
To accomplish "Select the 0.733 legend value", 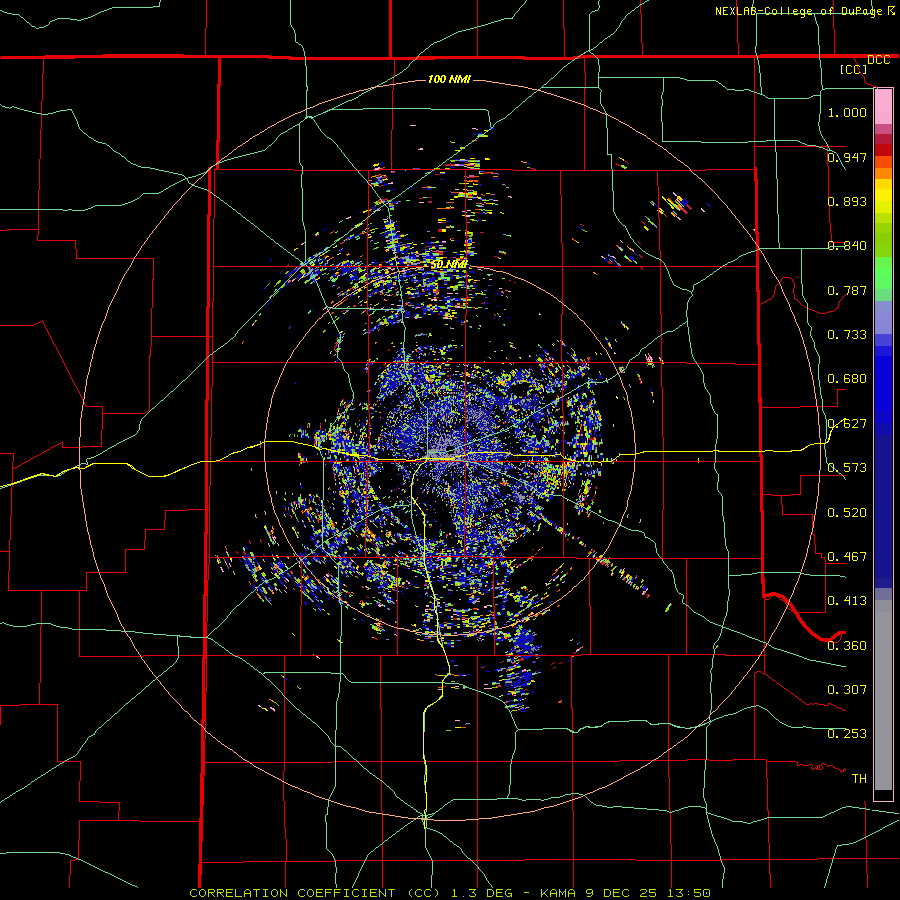I will (847, 335).
